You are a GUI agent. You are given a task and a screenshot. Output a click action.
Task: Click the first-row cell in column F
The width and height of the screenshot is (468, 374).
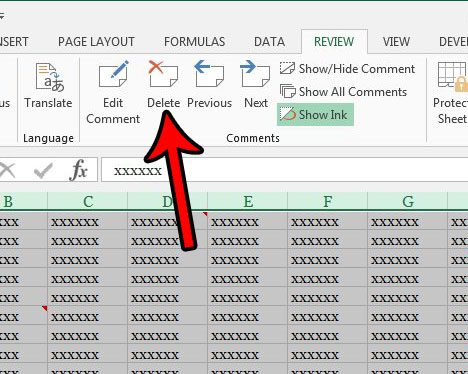coord(328,221)
